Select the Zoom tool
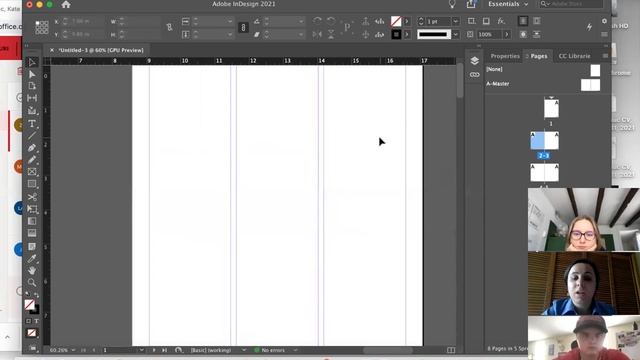This screenshot has width=640, height=360. coord(32,282)
